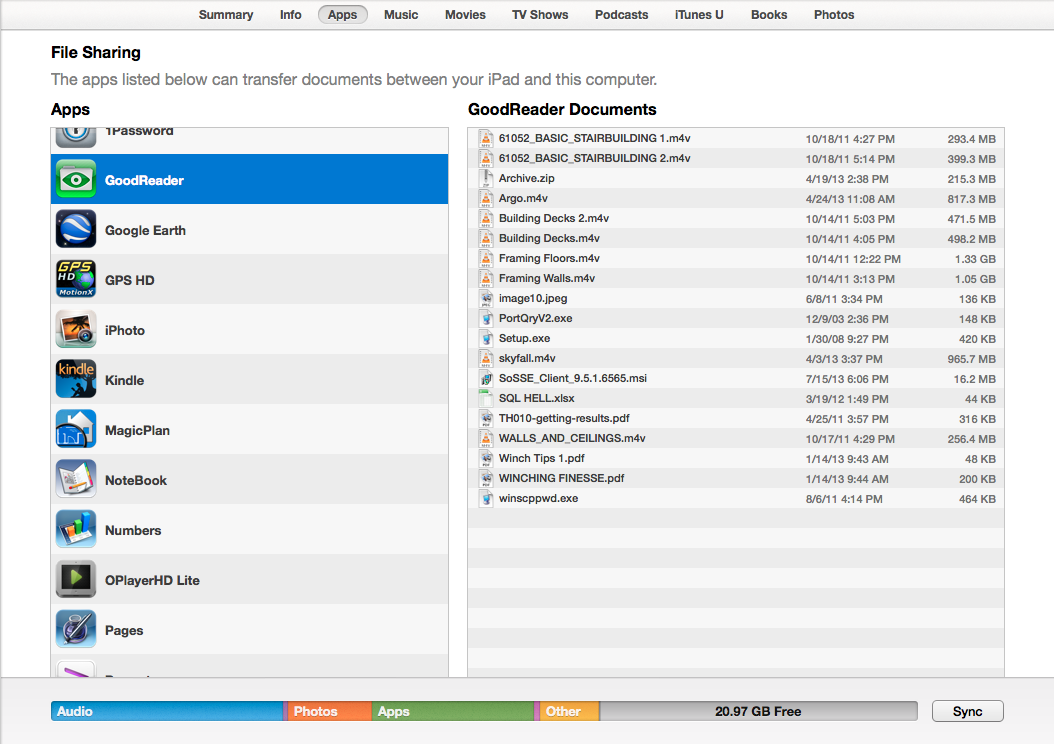Select GPS HD in the Apps list
This screenshot has width=1054, height=744.
249,279
